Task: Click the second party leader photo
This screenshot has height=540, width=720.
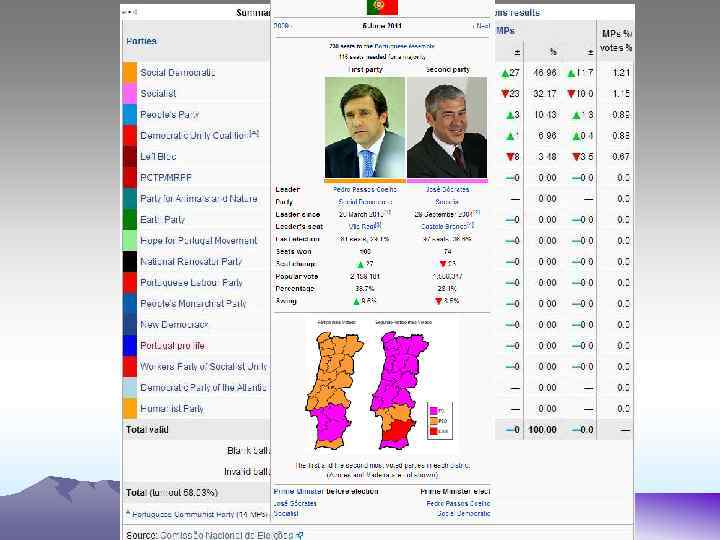Action: (x=447, y=128)
